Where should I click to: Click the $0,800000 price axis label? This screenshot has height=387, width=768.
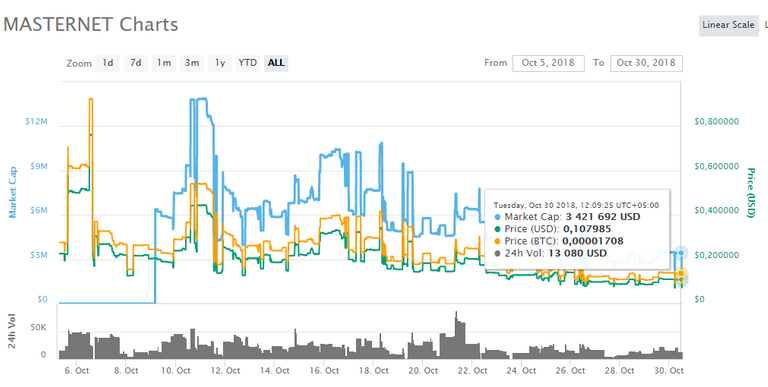(717, 121)
